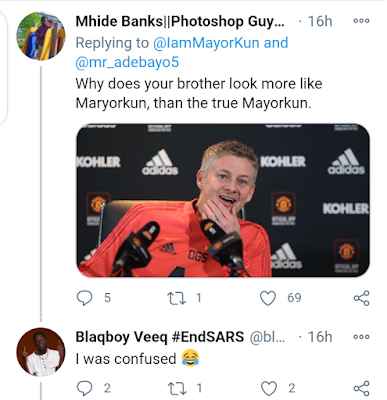Screen dimensions: 387x400
Task: Open Blaqboy Veeq profile picture
Action: [x=41, y=352]
